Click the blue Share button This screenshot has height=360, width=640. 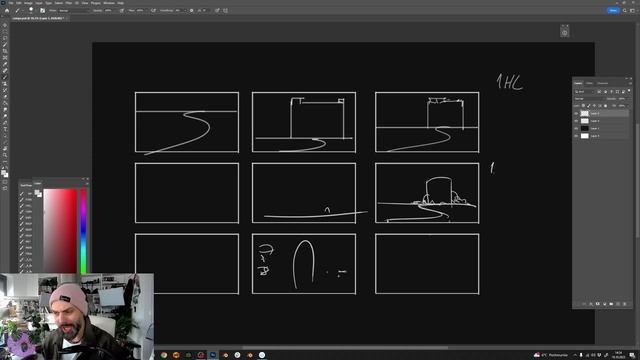[x=613, y=10]
